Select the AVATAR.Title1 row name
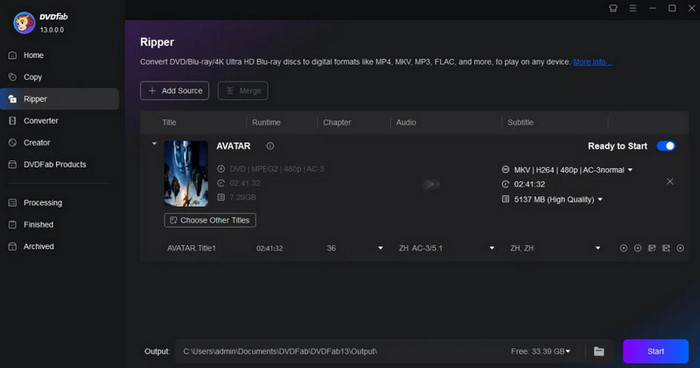Viewport: 700px width, 368px height. pyautogui.click(x=192, y=248)
